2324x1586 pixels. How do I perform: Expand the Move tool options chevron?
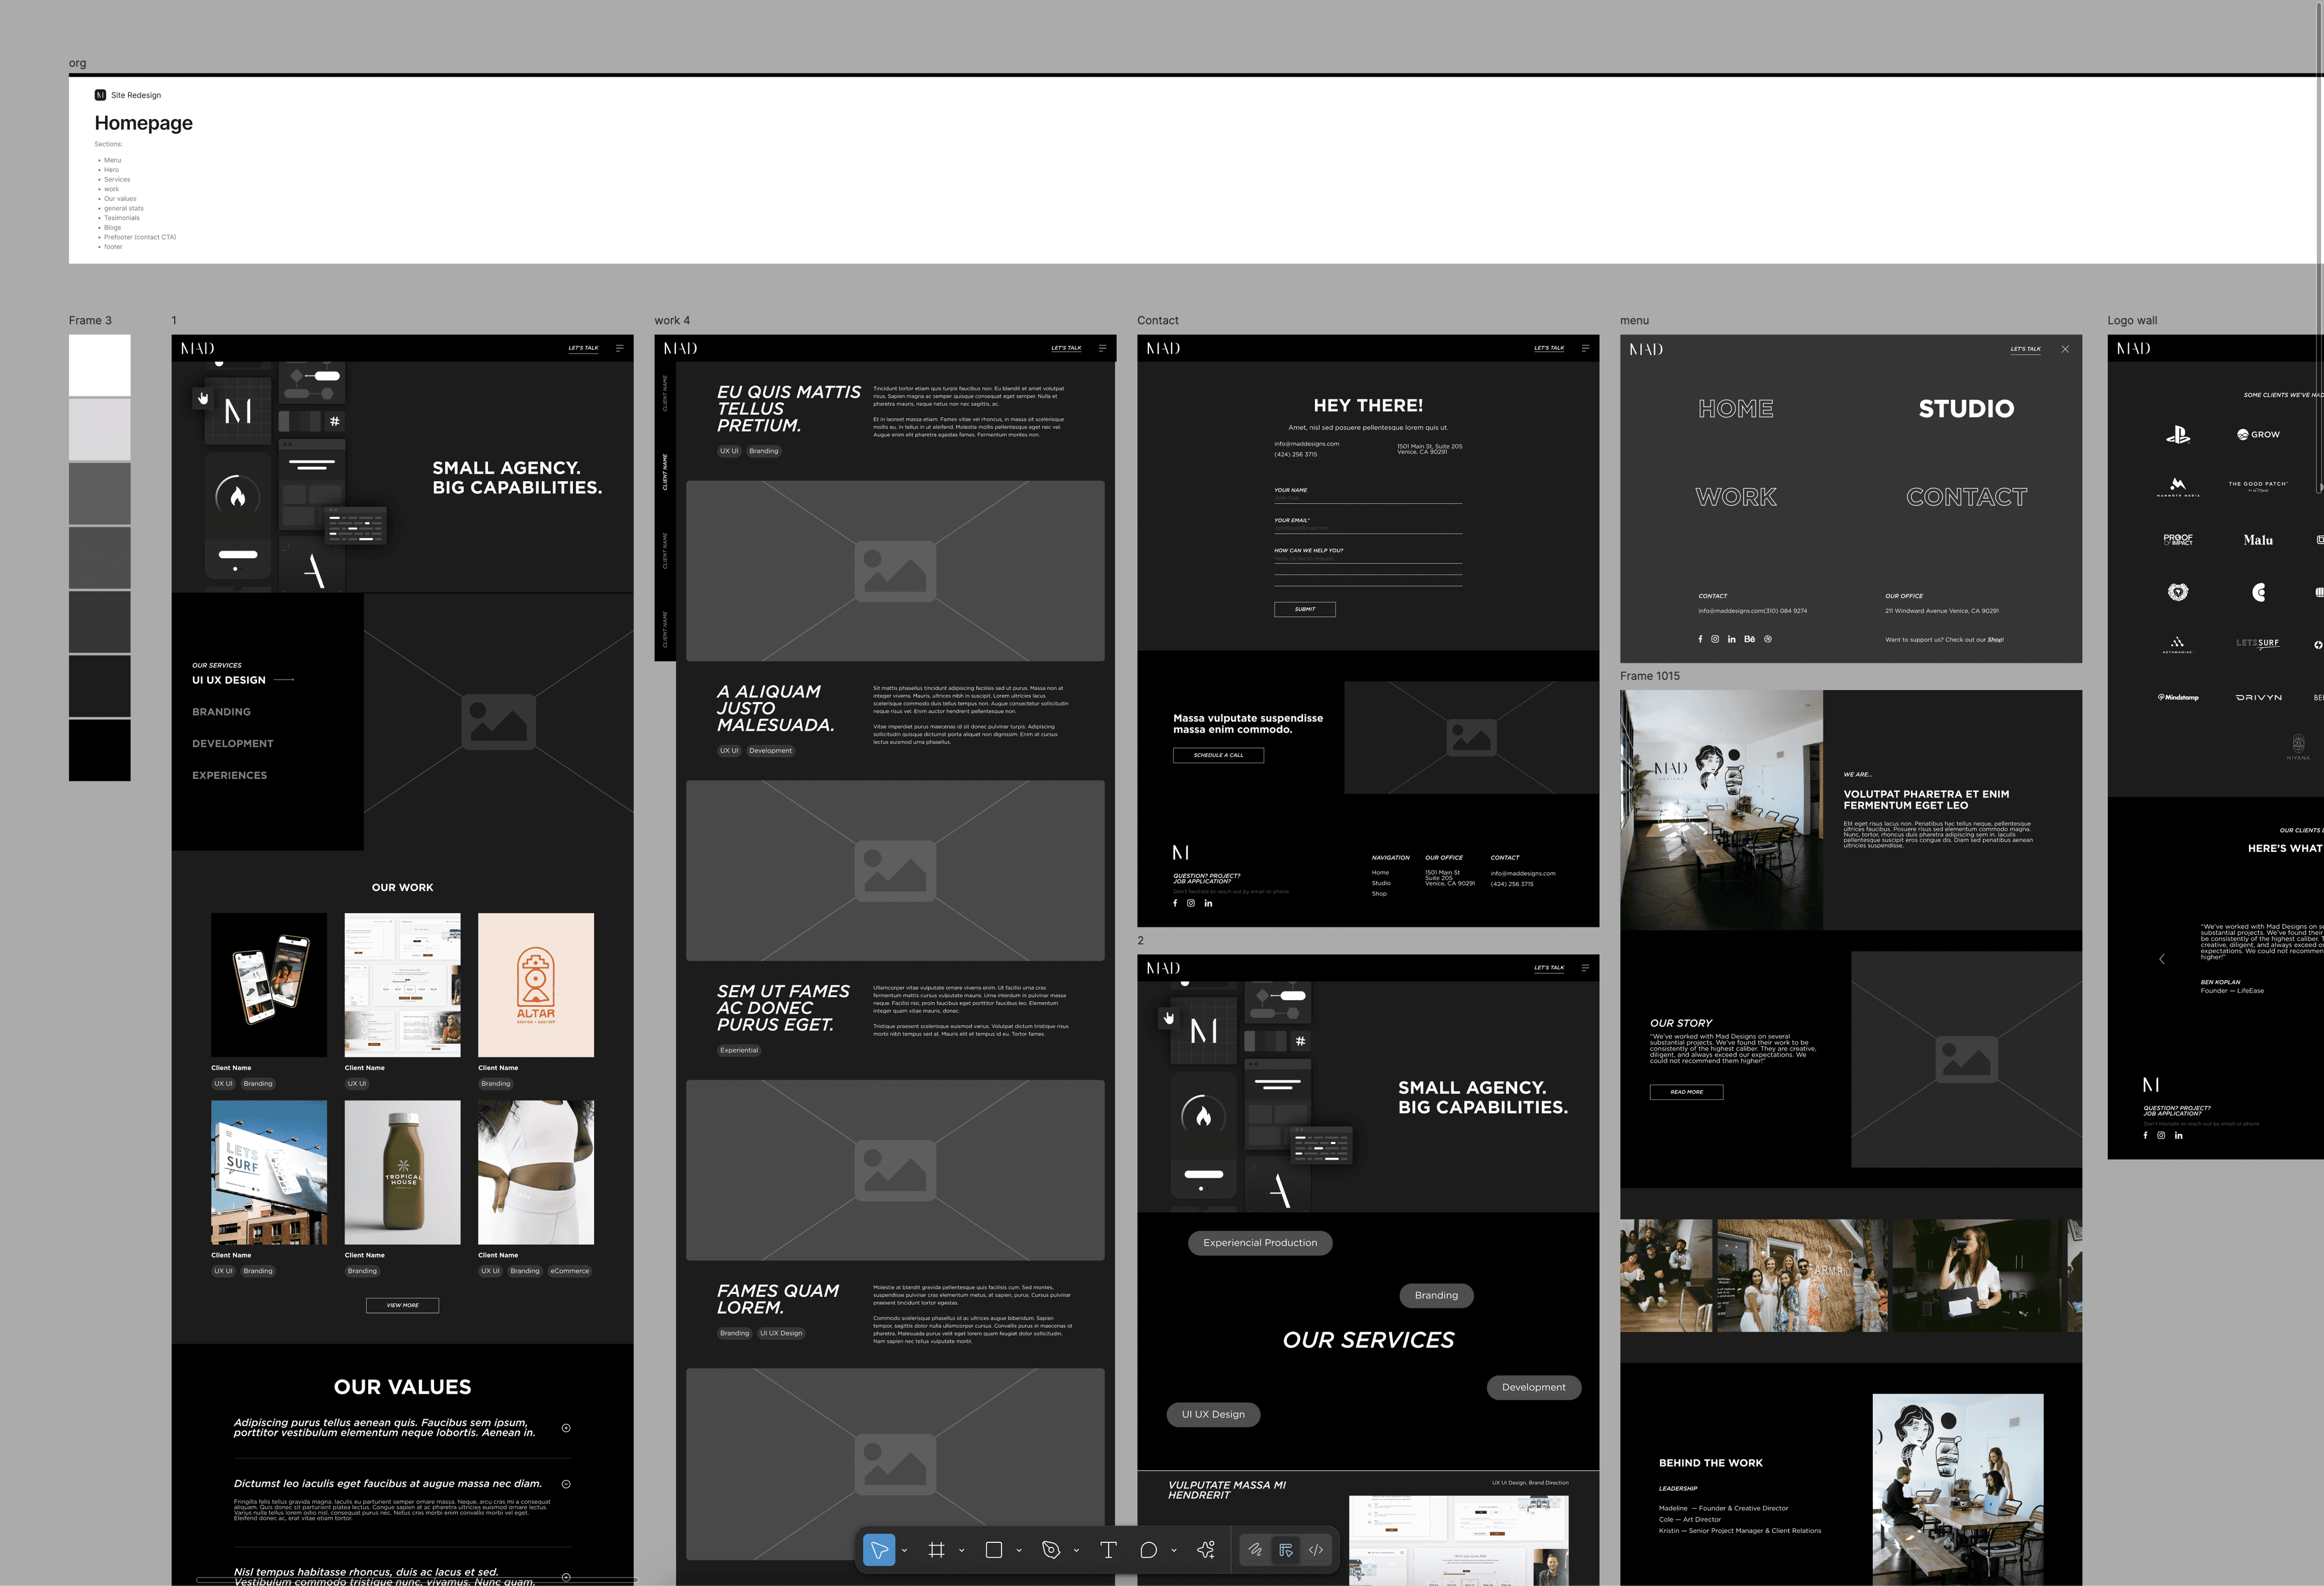(904, 1551)
